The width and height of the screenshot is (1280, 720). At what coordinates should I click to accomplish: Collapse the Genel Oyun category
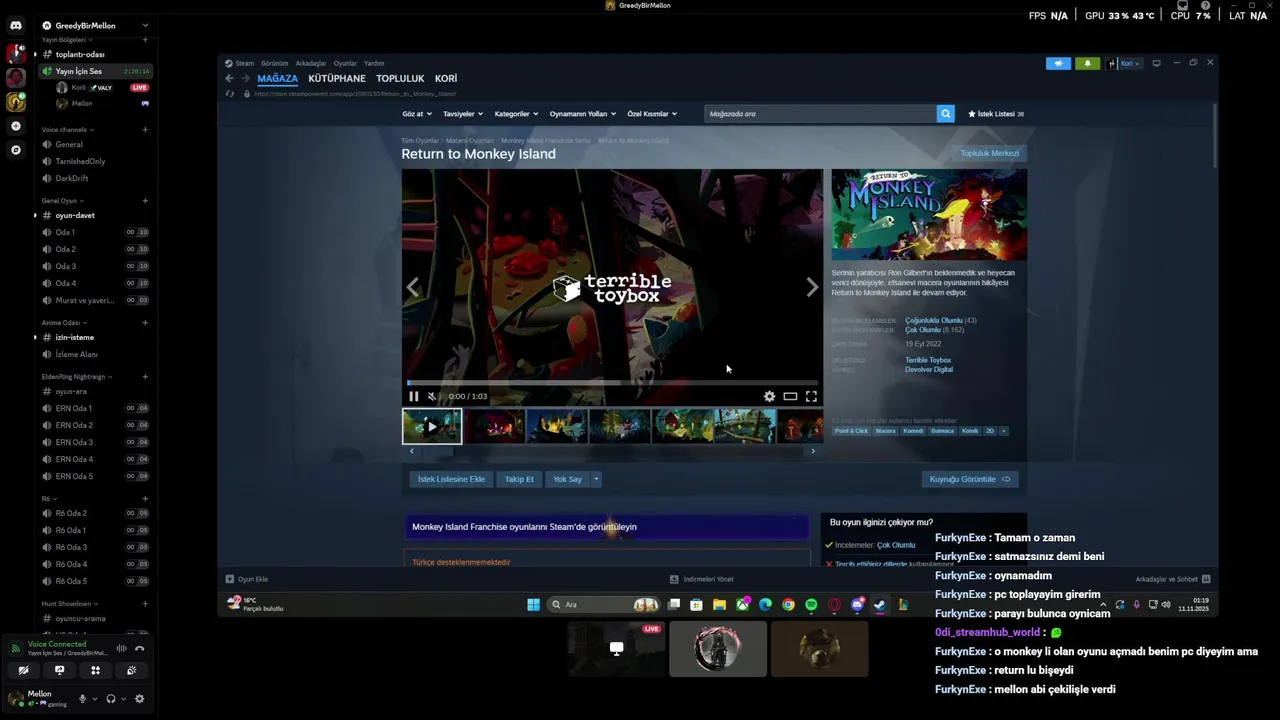[x=63, y=201]
